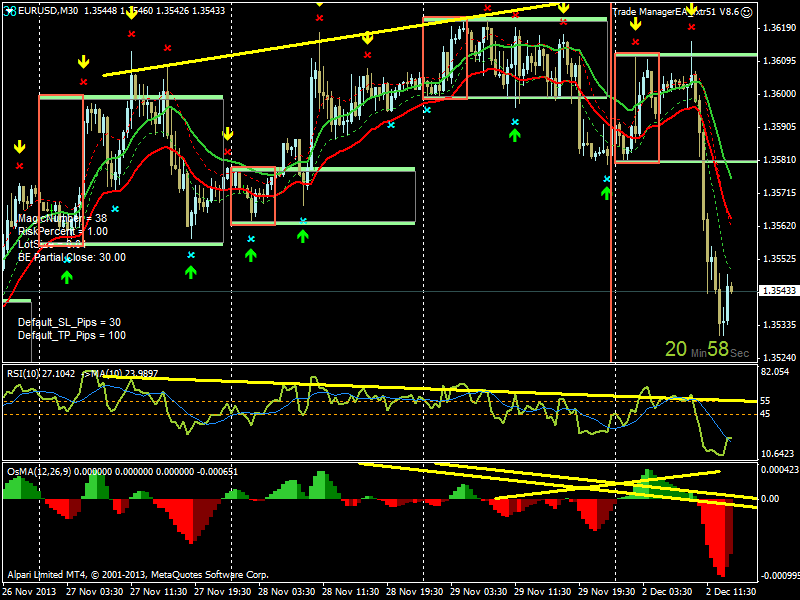Click price axis value 1.35620
The height and width of the screenshot is (600, 800).
[779, 226]
